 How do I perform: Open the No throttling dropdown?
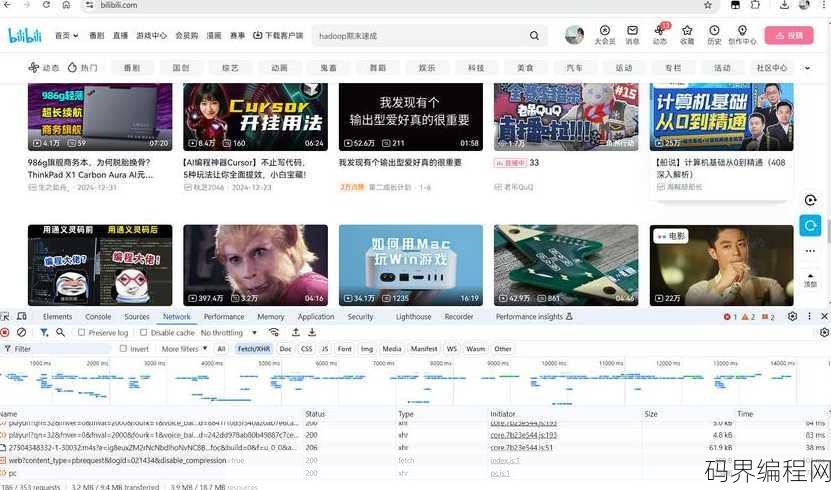coord(228,333)
